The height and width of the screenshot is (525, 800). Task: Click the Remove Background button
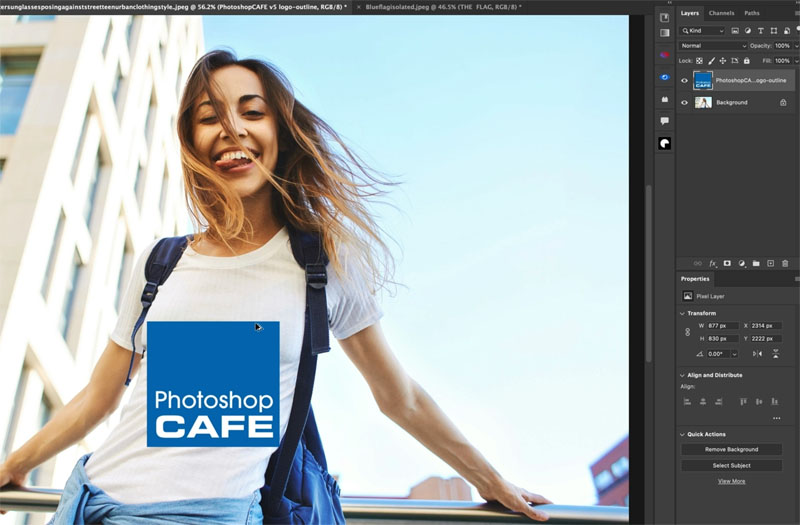click(x=731, y=450)
